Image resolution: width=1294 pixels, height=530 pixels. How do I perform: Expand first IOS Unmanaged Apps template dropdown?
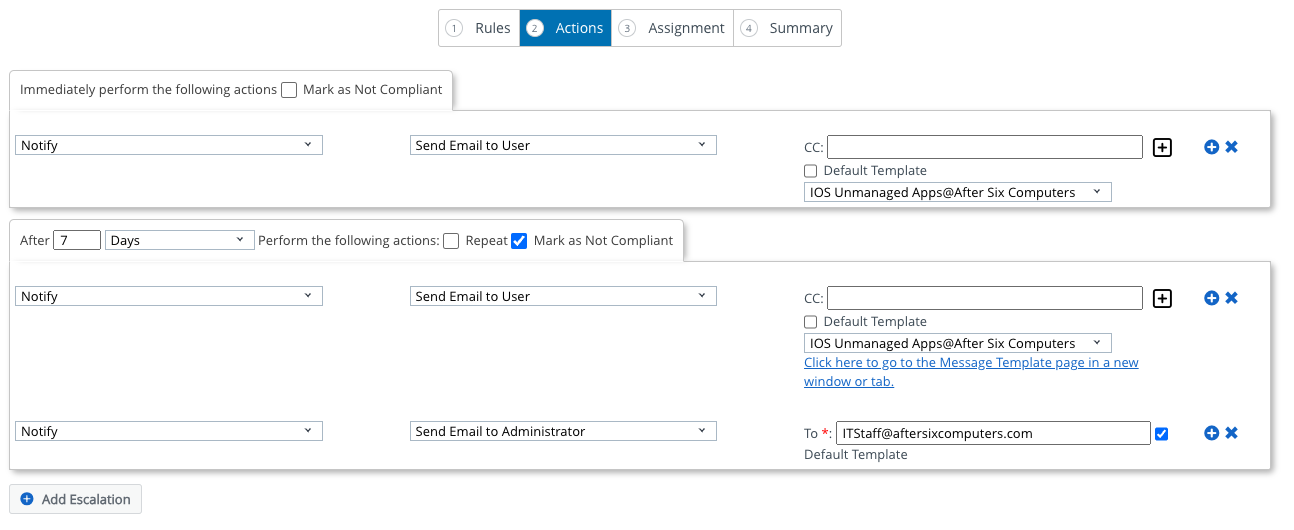point(957,192)
